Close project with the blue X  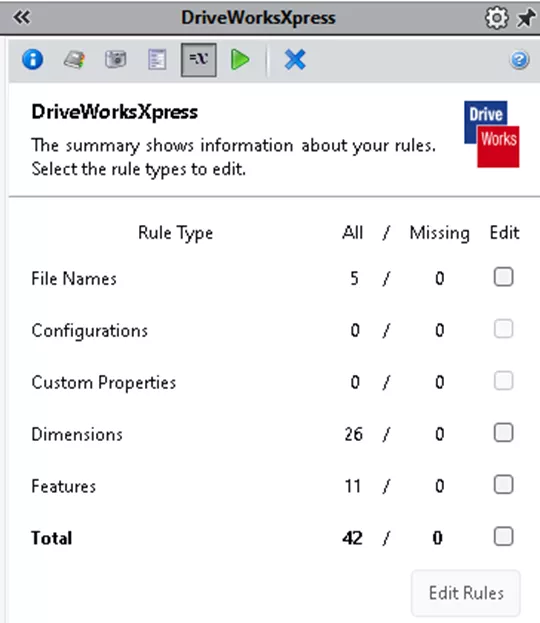(295, 60)
